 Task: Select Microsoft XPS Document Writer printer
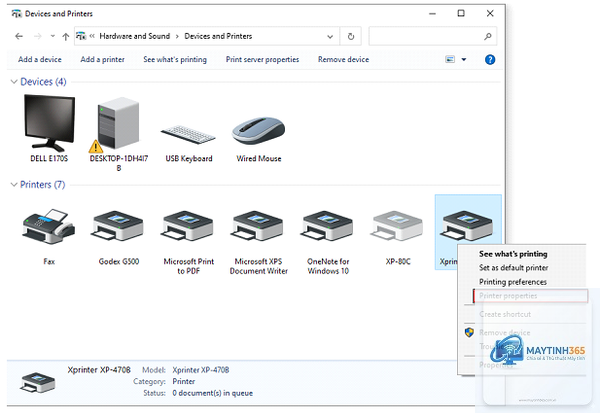258,227
